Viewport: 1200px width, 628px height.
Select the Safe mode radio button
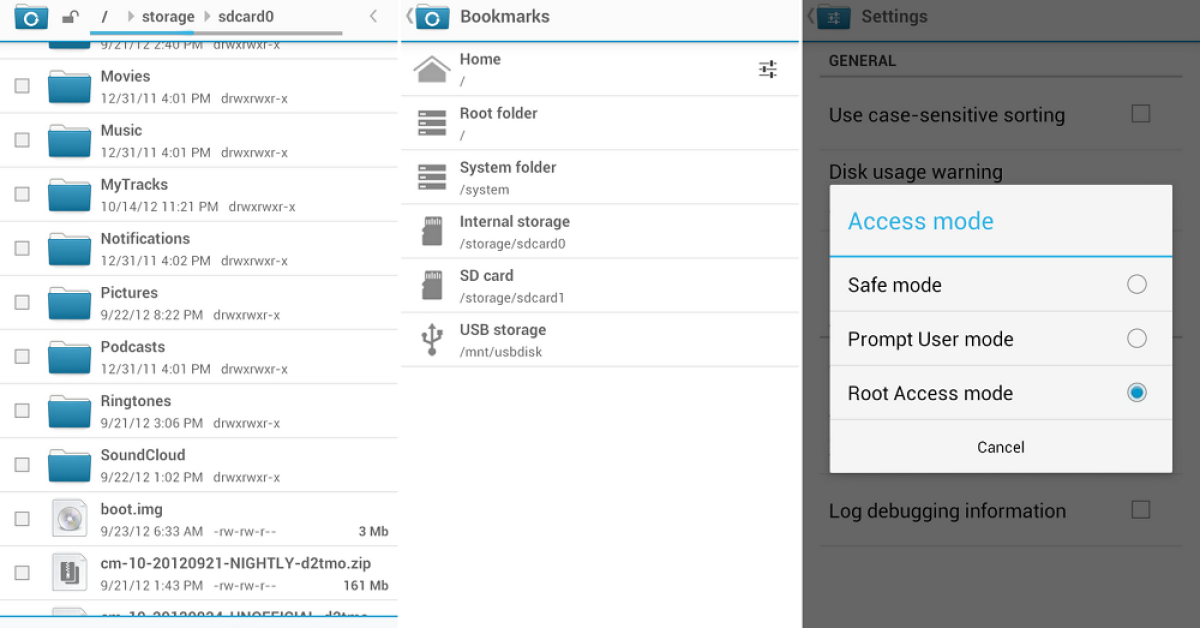coord(1136,285)
